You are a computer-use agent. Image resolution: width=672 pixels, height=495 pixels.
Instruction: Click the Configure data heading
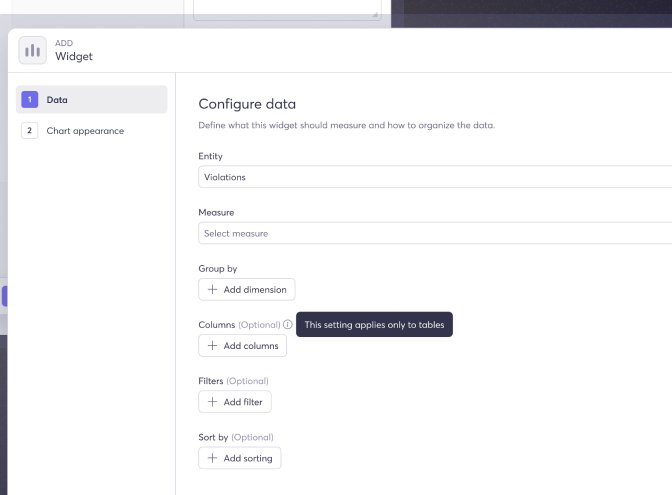[247, 104]
